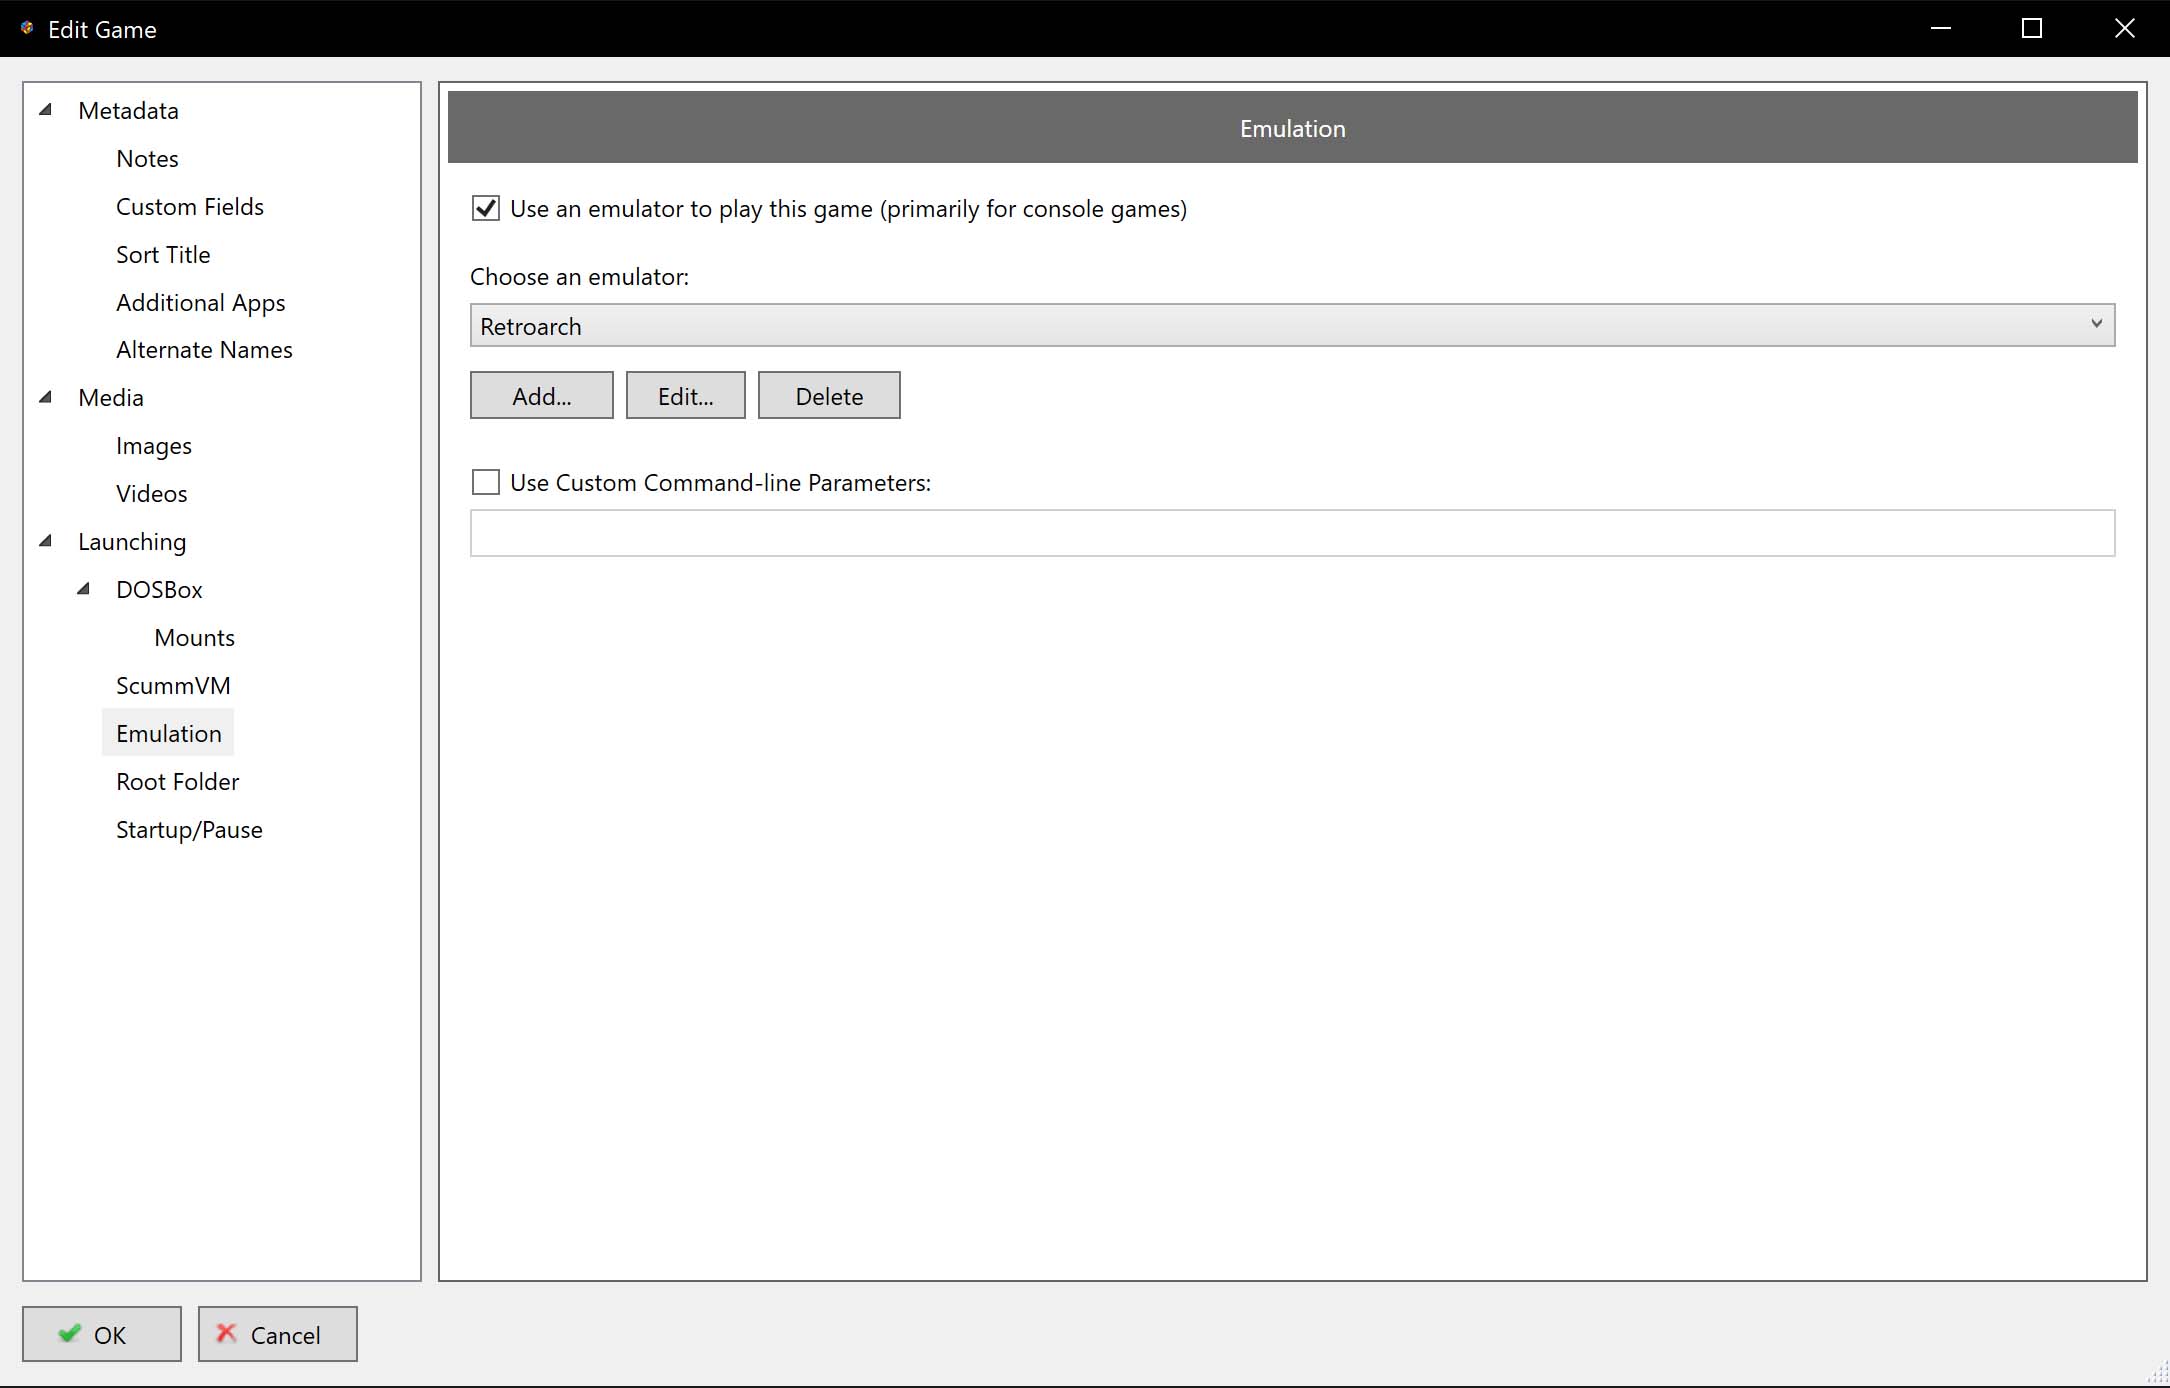The image size is (2170, 1388).
Task: Click the app icon in title bar
Action: pyautogui.click(x=27, y=28)
